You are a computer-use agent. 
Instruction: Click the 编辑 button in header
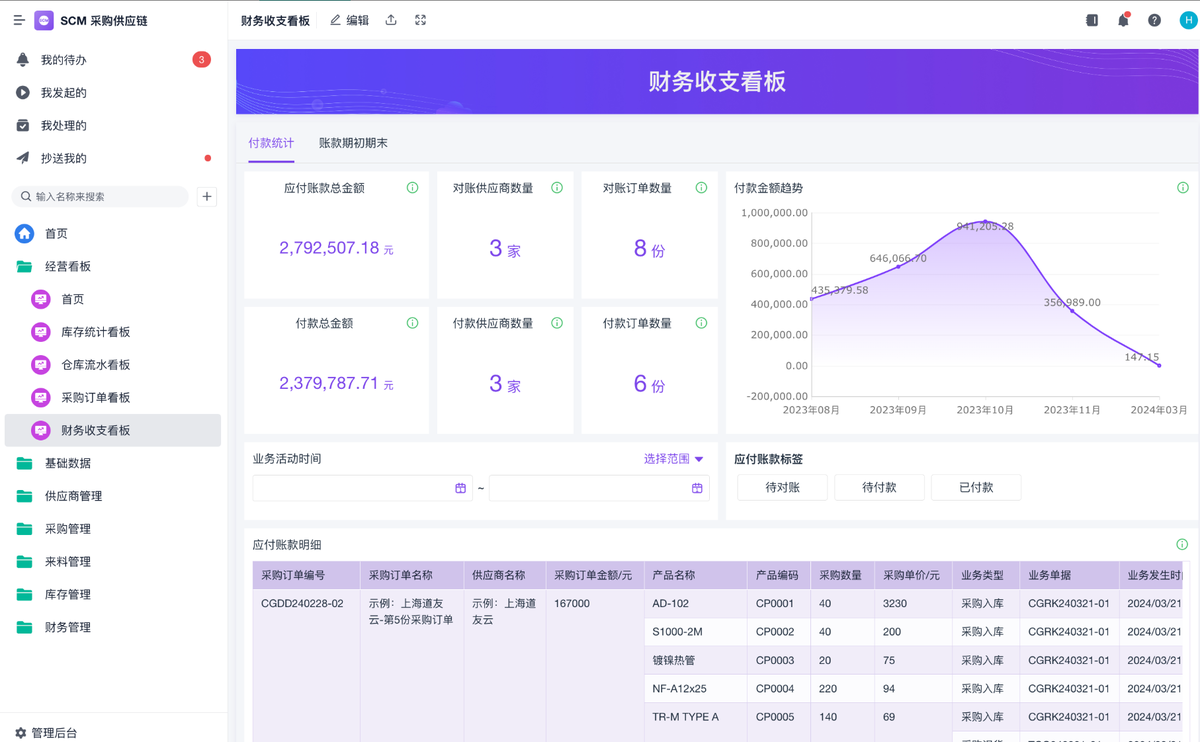coord(349,20)
